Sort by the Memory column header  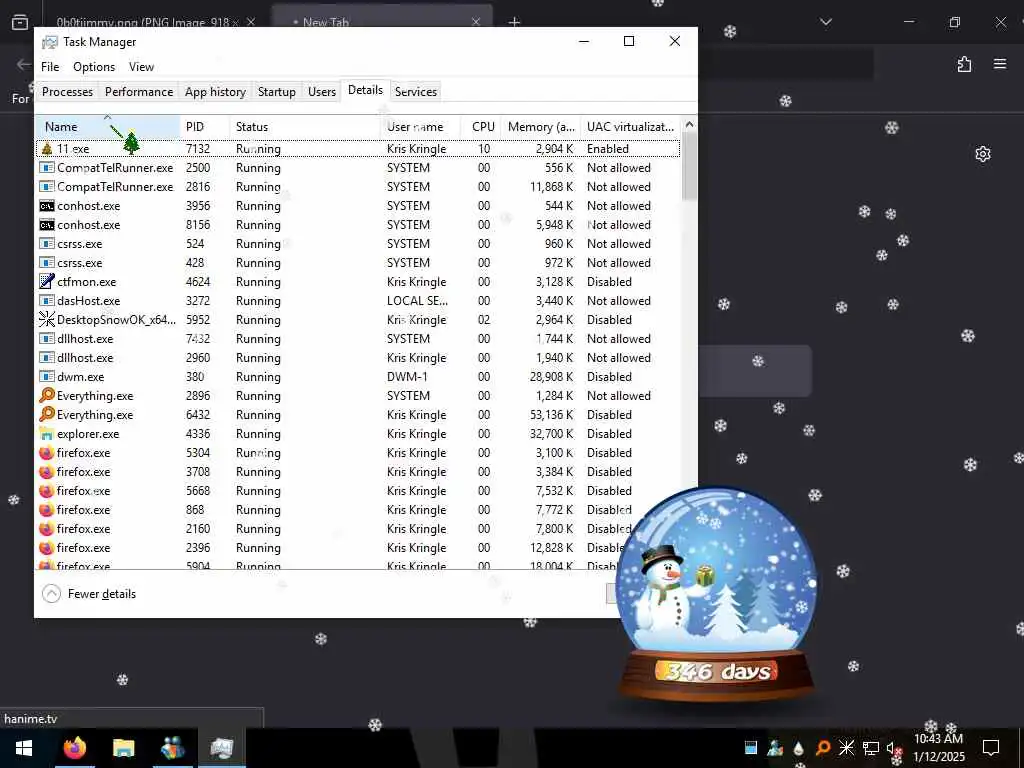pyautogui.click(x=541, y=127)
